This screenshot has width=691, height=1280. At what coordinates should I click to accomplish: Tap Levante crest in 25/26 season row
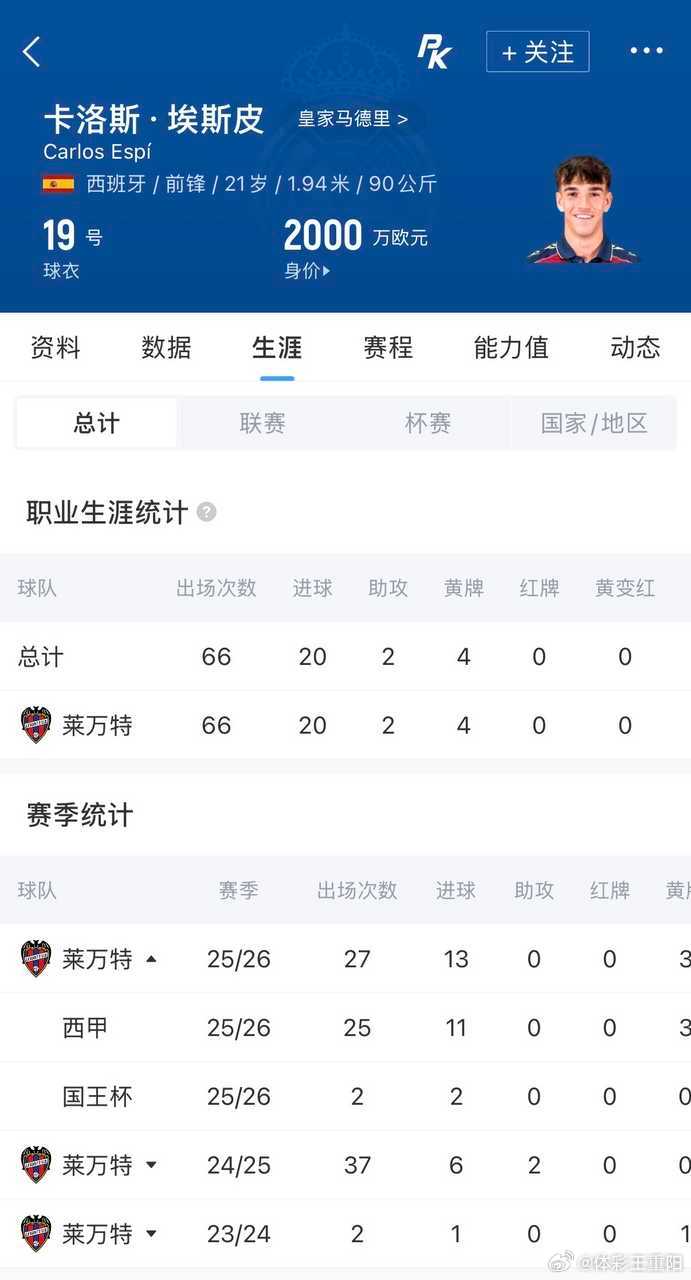click(36, 959)
